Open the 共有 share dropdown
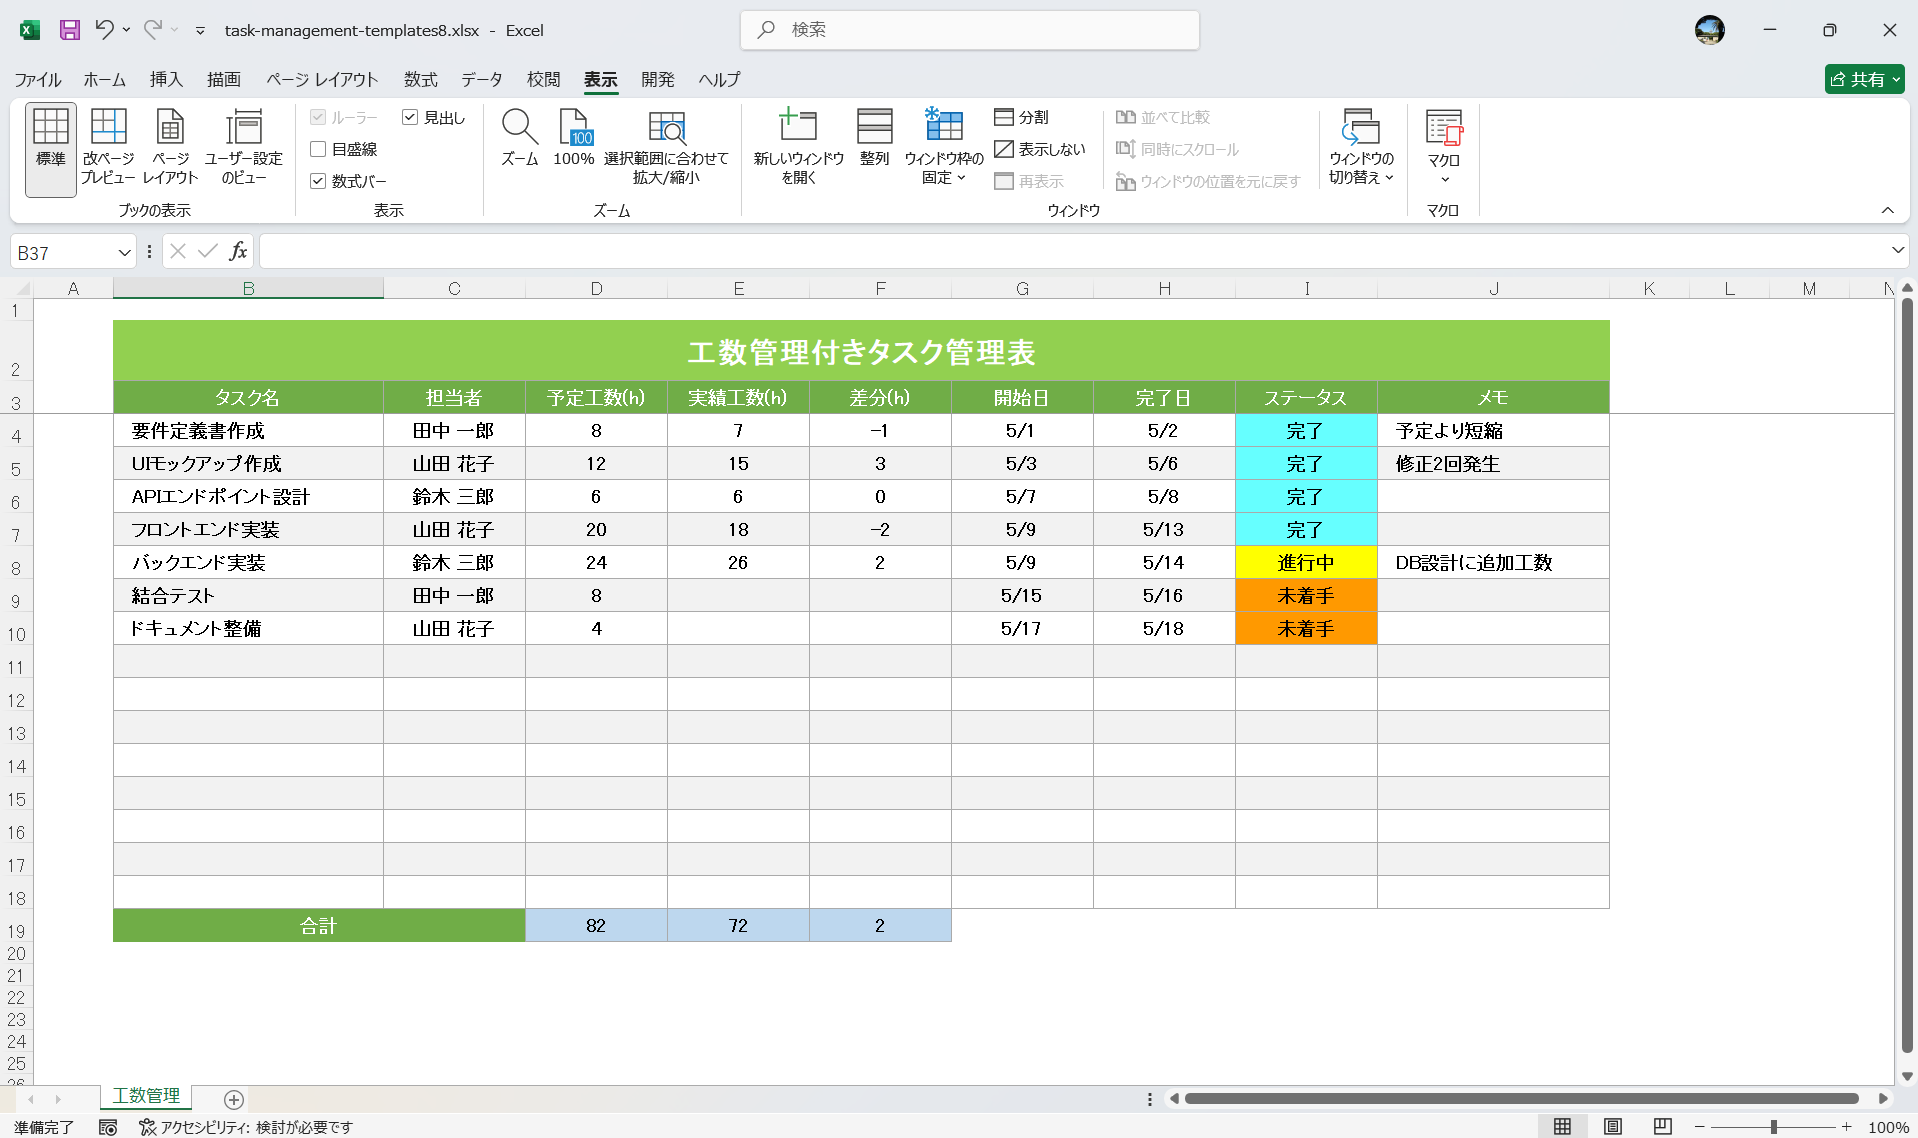 pos(1864,79)
